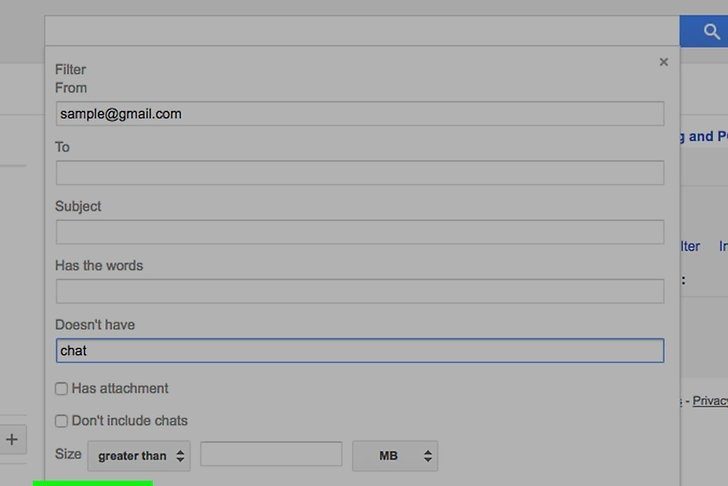Click the Doesn't have field containing chat
Viewport: 728px width, 486px height.
359,351
